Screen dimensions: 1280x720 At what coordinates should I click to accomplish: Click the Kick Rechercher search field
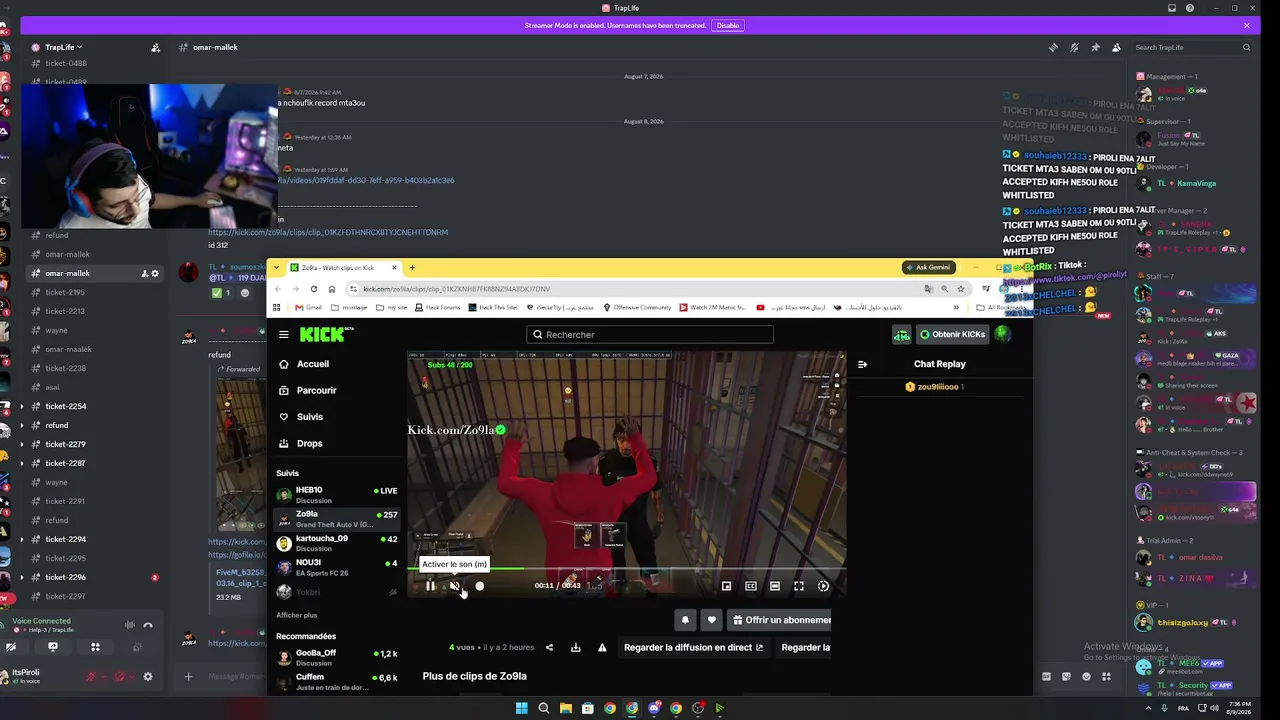[650, 335]
